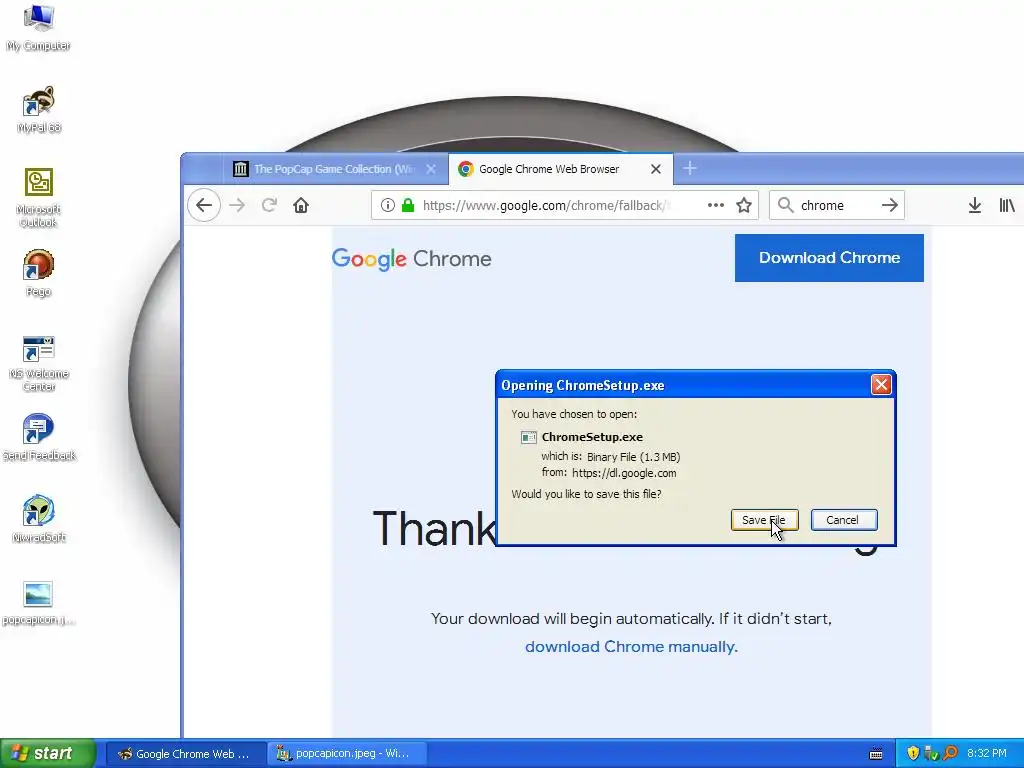Image resolution: width=1024 pixels, height=768 pixels.
Task: Show site information icon in address bar
Action: 387,205
